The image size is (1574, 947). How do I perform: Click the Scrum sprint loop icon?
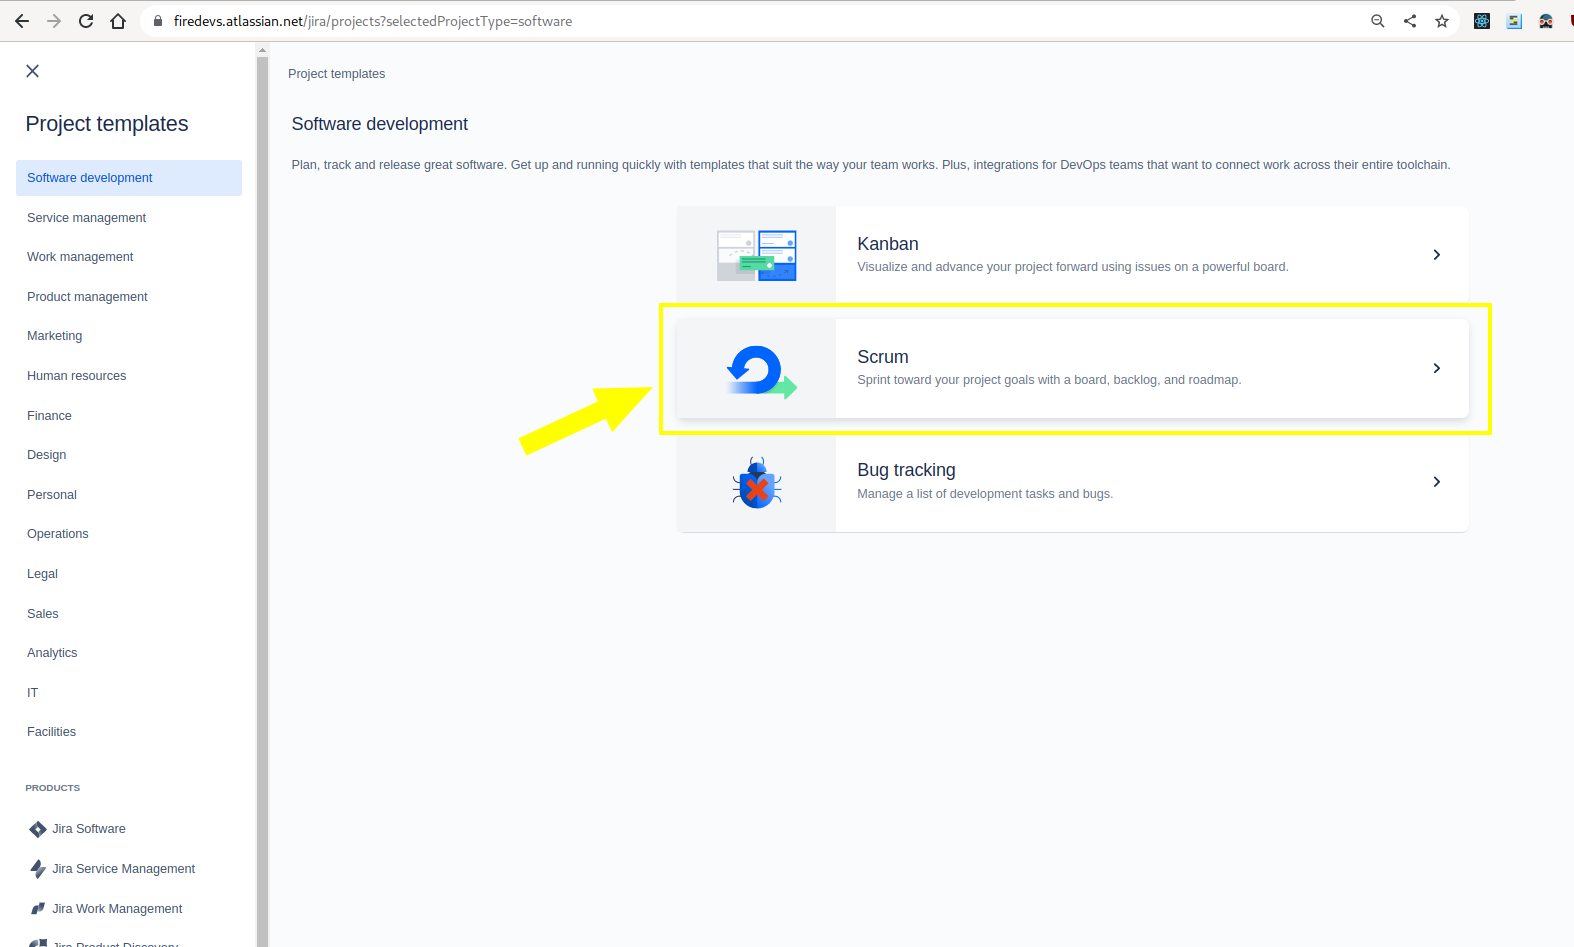click(761, 371)
